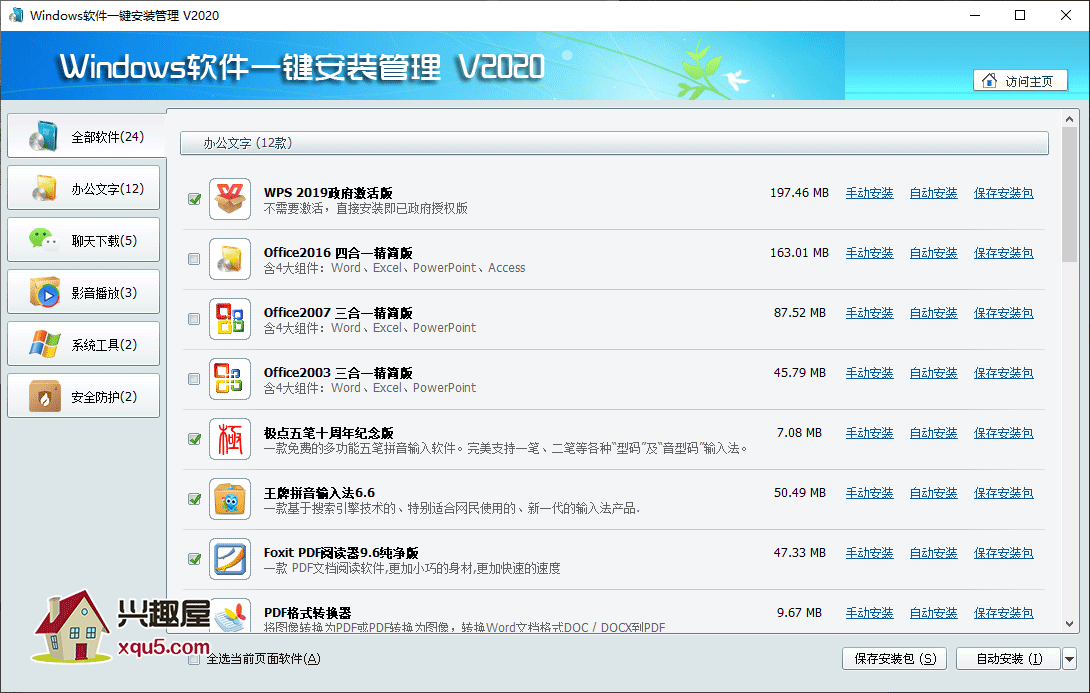Click the scrollbar up arrow

coord(1070,120)
